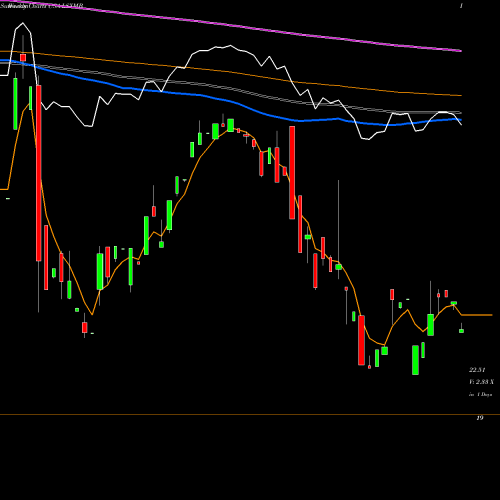The image size is (500, 500).
Task: Click the 22.51 price value
Action: (477, 370)
